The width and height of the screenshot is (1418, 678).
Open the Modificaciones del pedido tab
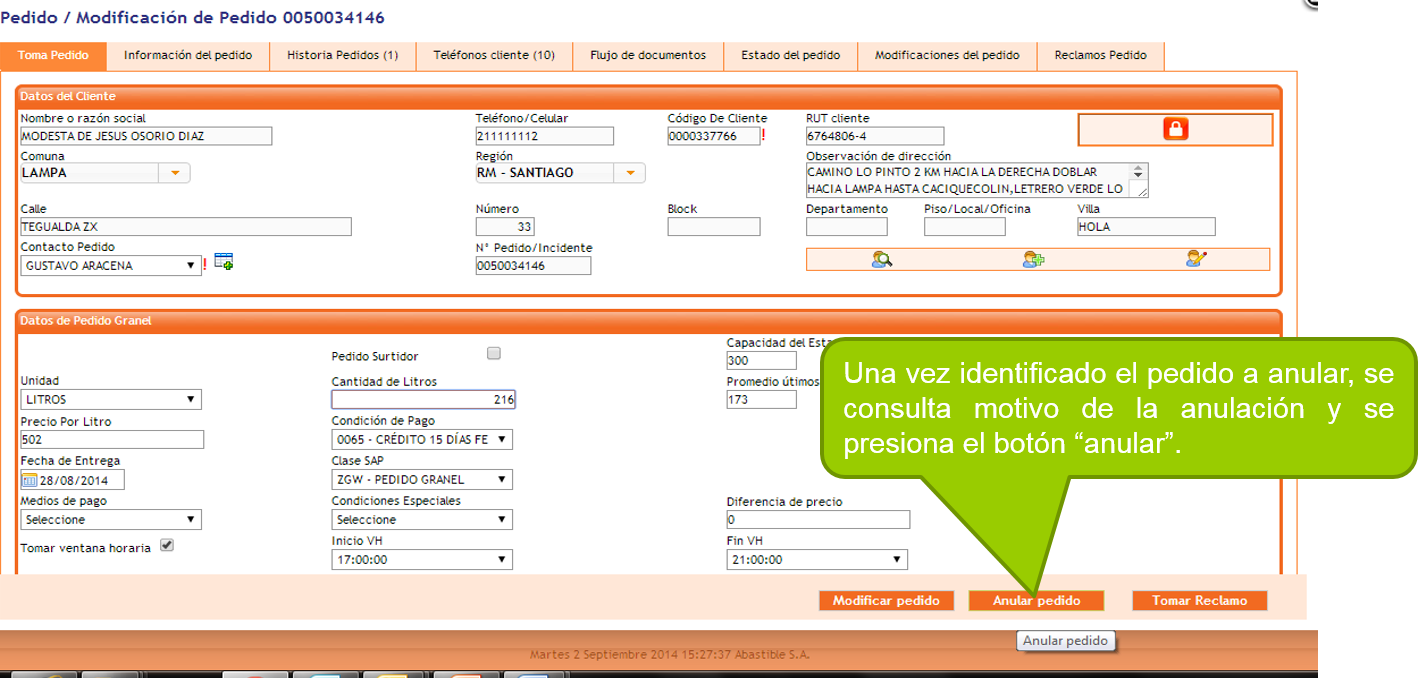(947, 56)
